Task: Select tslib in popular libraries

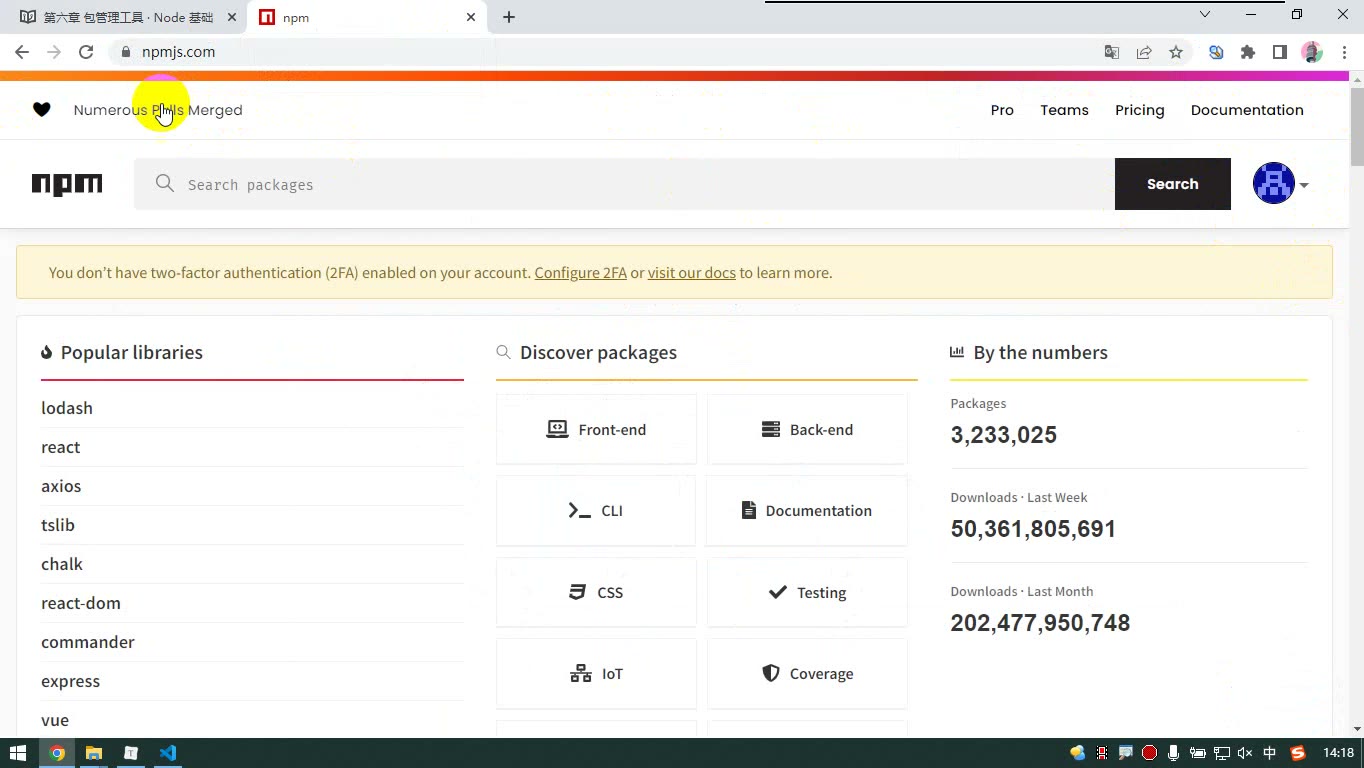Action: 58,525
